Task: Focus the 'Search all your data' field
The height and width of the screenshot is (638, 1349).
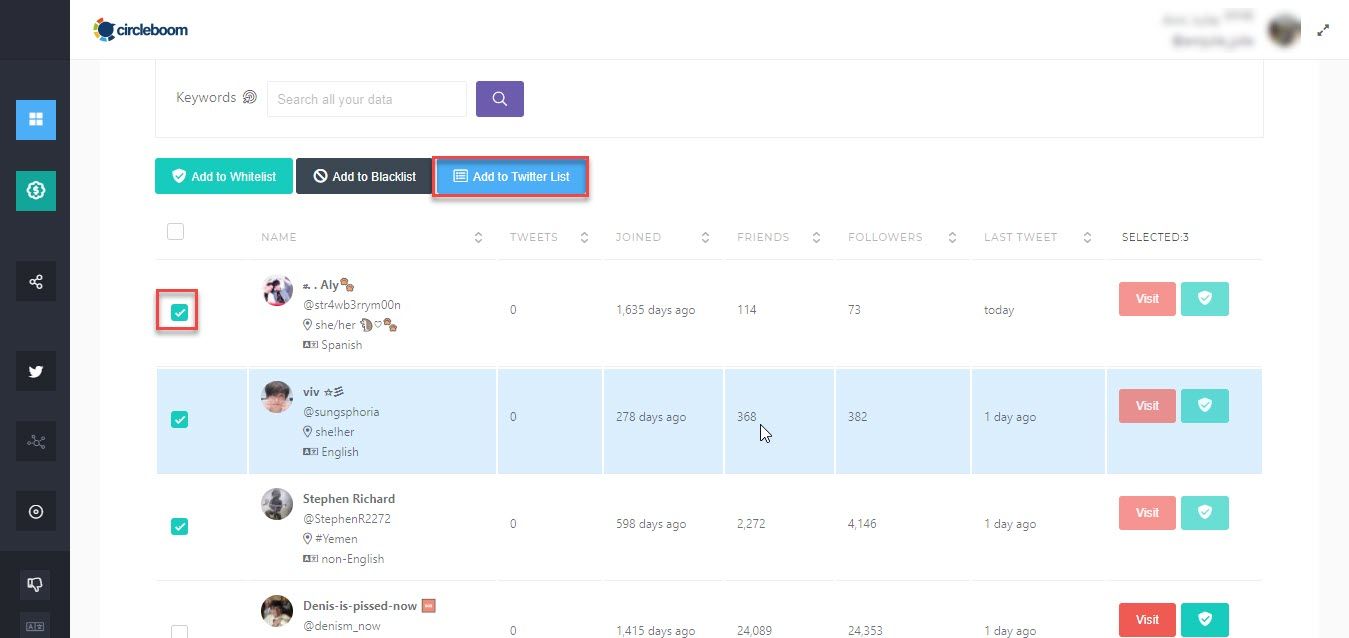Action: [x=367, y=99]
